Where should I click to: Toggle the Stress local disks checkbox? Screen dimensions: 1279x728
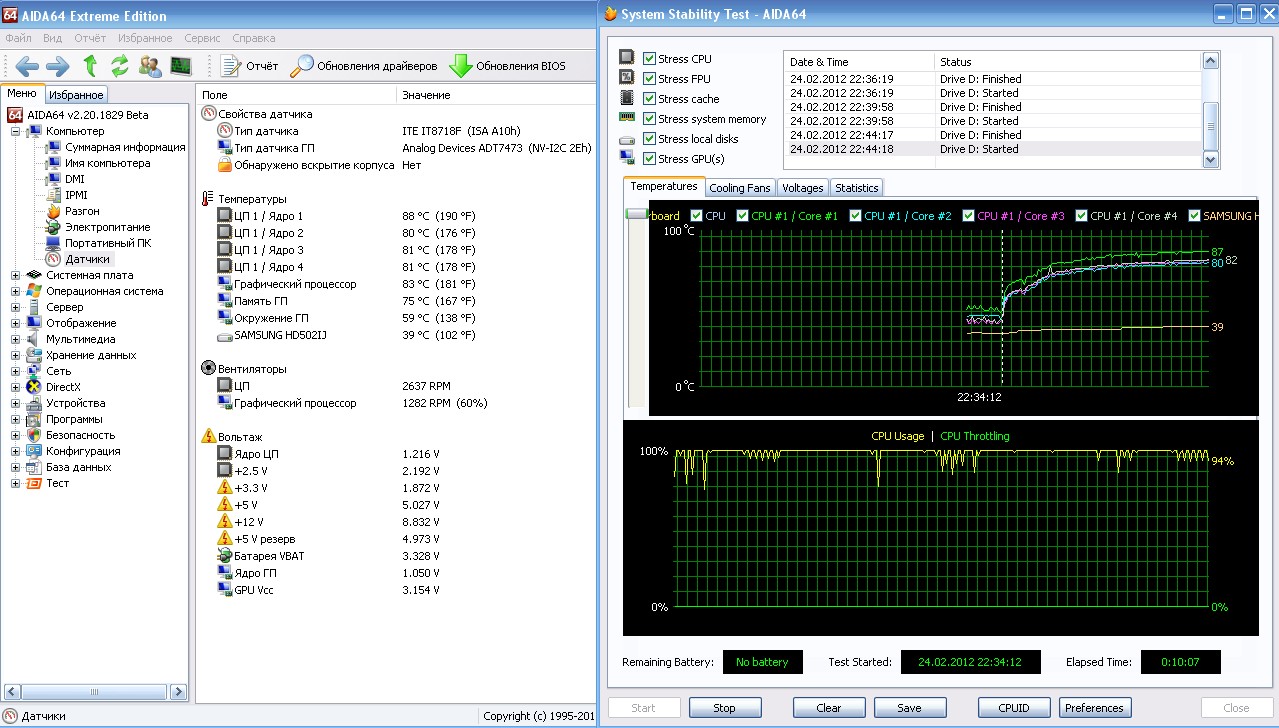click(650, 139)
